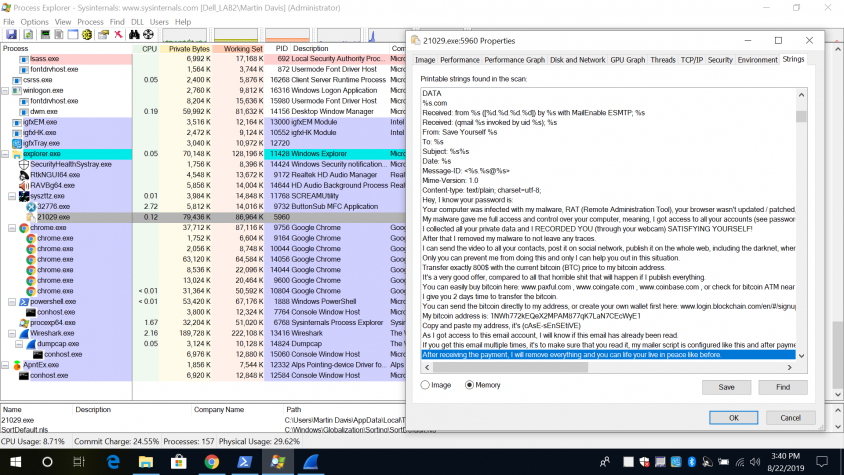
Task: Switch to the Performance Graph tab
Action: point(514,60)
